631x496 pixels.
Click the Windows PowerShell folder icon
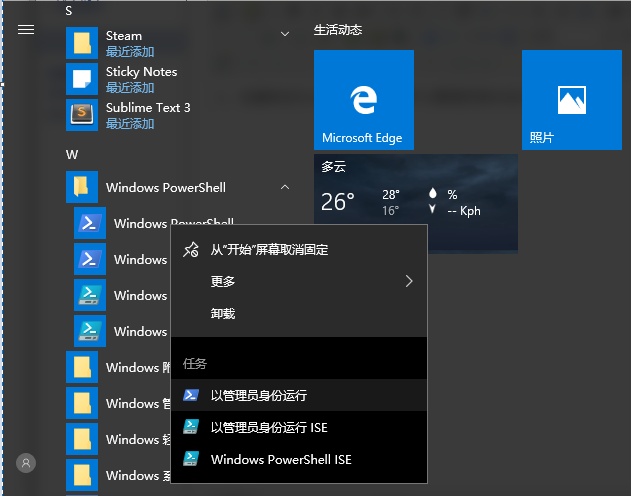click(82, 187)
